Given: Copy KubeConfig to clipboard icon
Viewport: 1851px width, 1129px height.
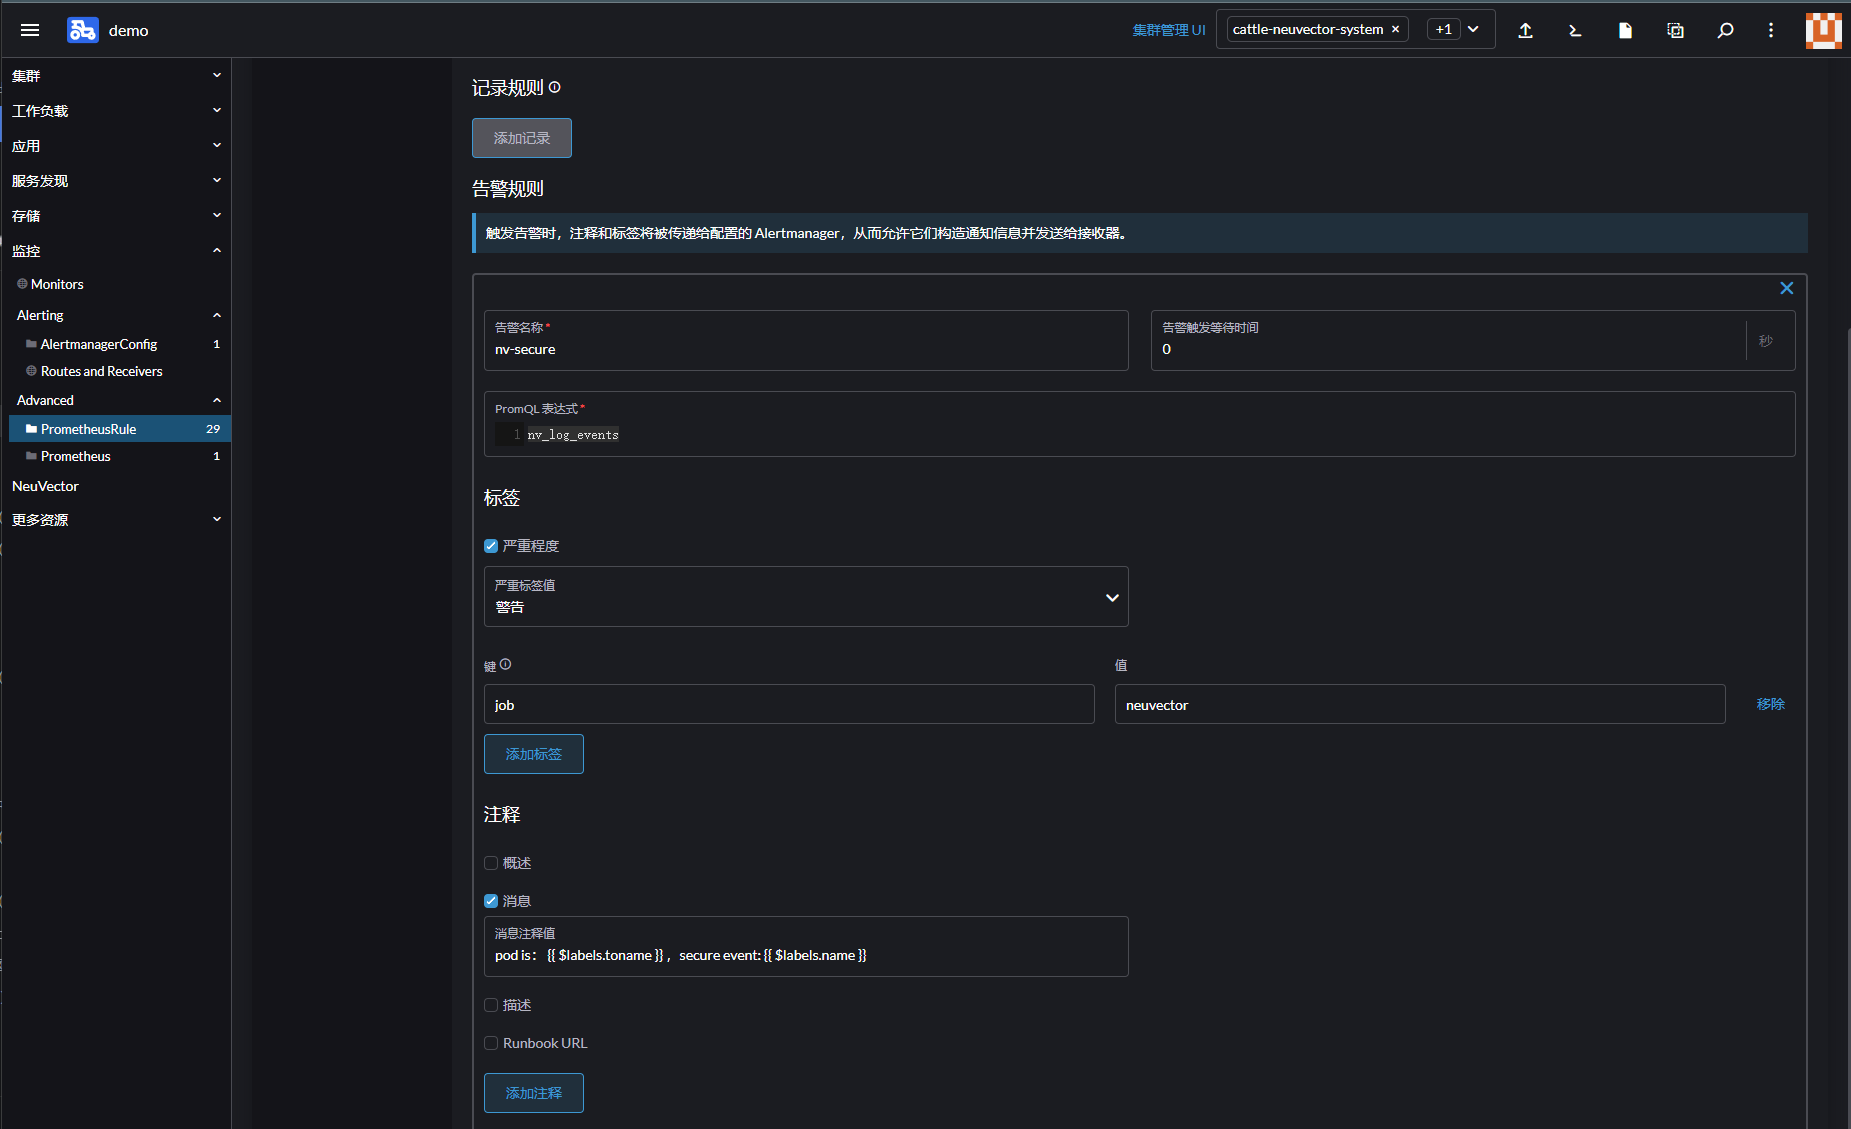Looking at the screenshot, I should click(1675, 30).
